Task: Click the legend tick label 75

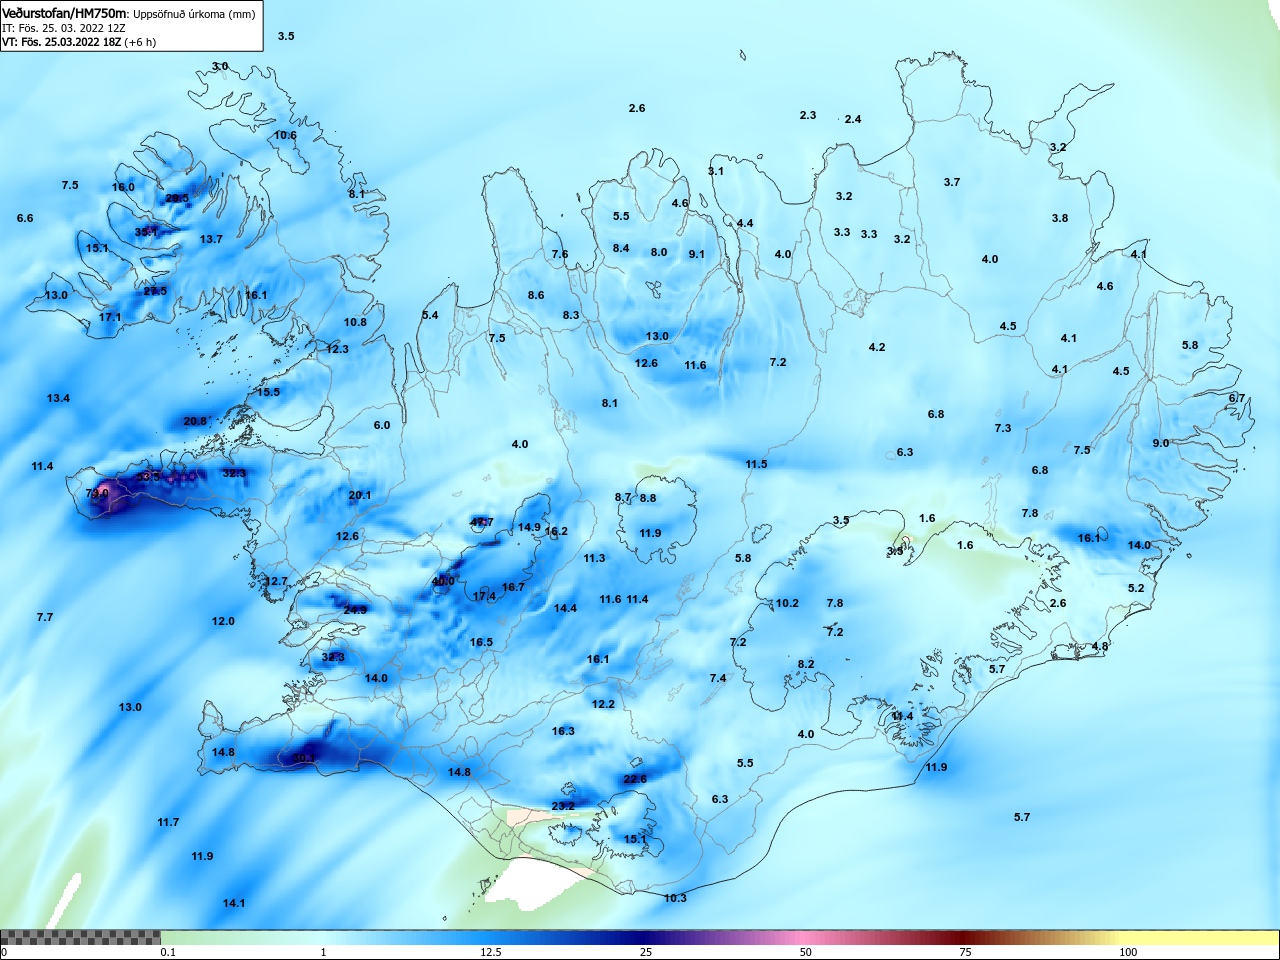Action: pos(965,952)
